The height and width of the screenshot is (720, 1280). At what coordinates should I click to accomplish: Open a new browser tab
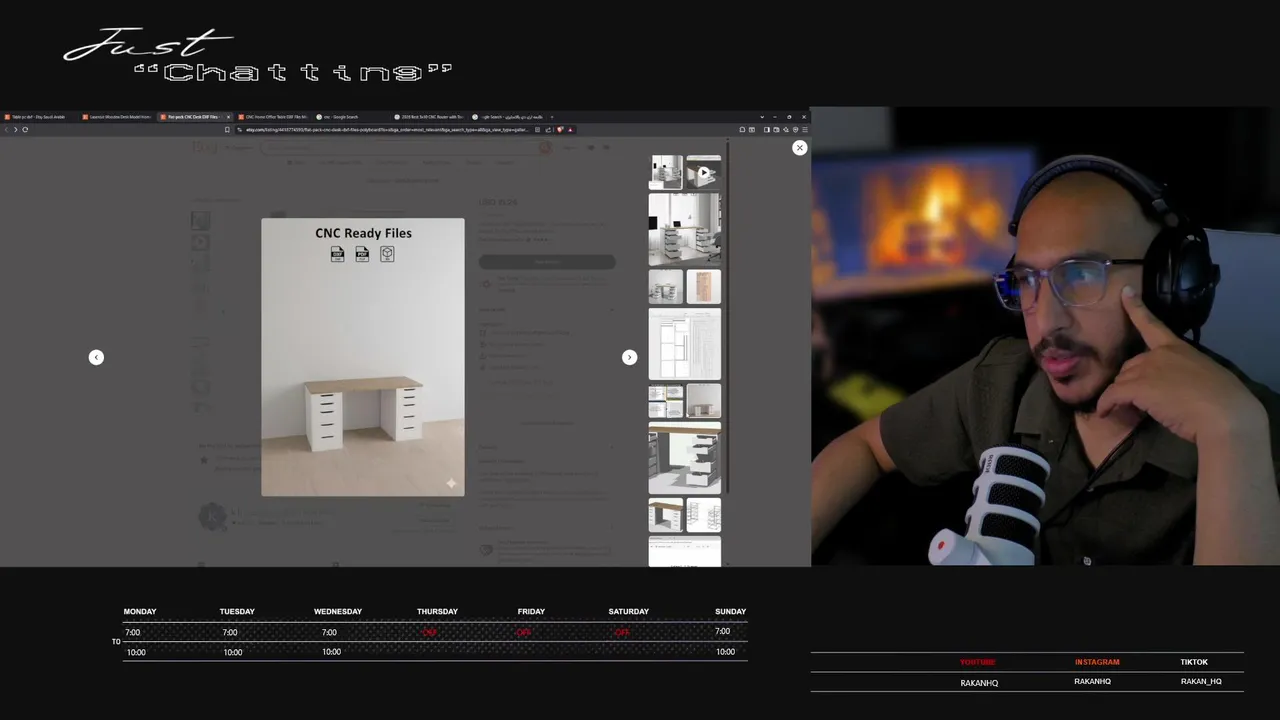click(552, 117)
